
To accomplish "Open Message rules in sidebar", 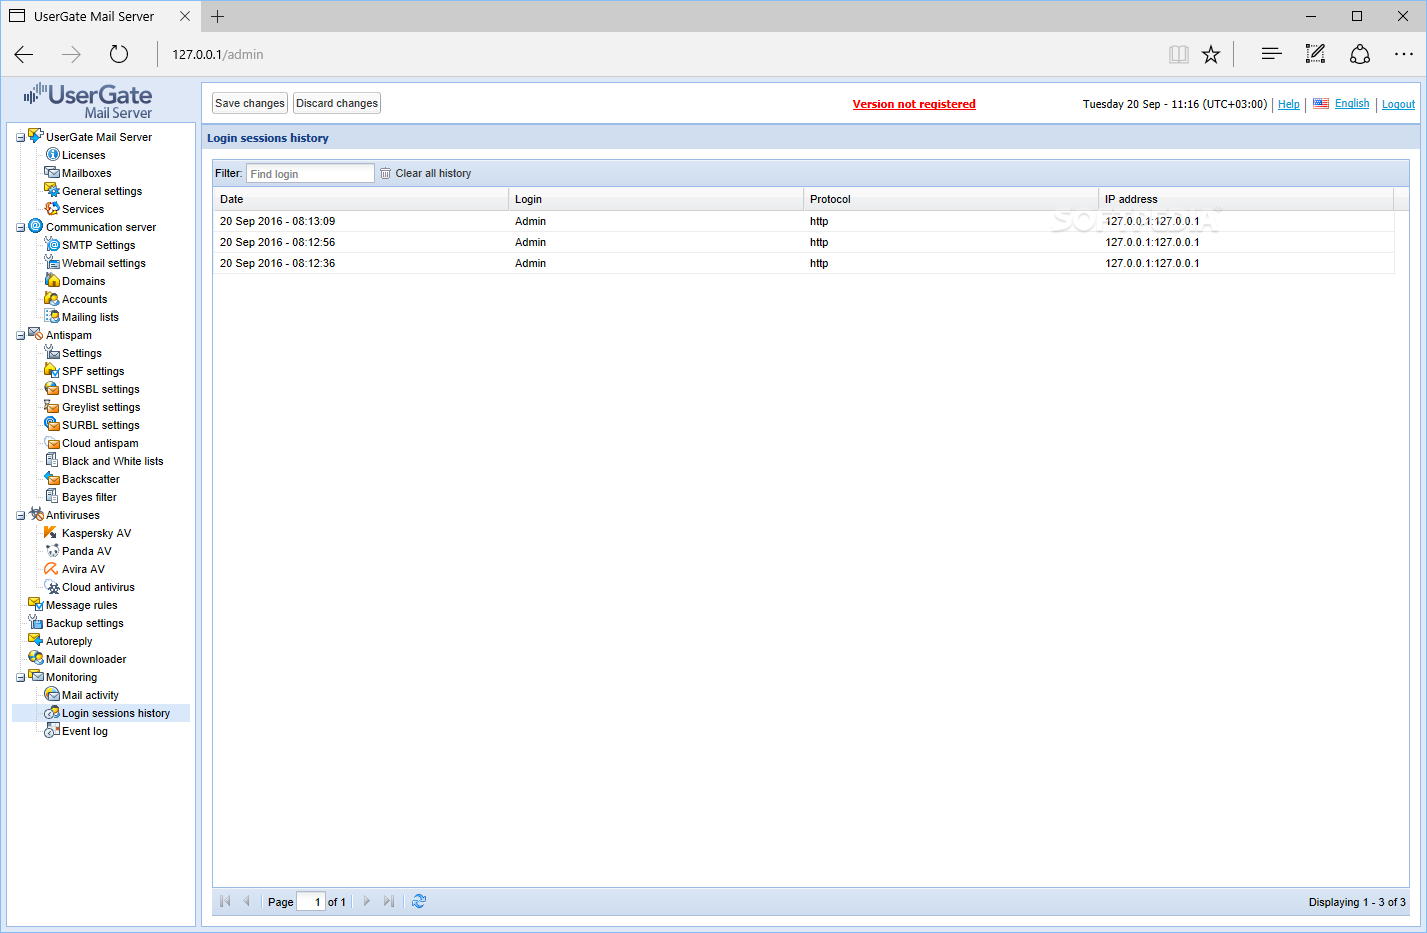I will (x=81, y=605).
